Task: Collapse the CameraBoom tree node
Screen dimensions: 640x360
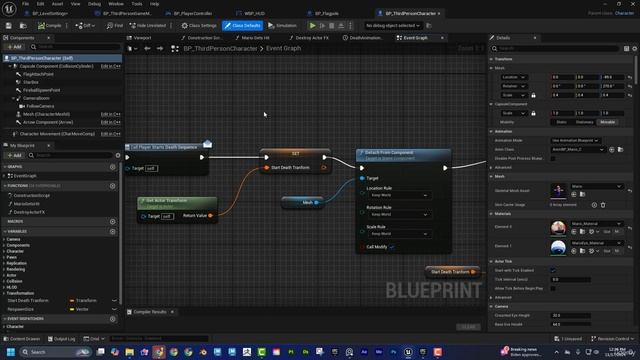Action: pos(13,98)
